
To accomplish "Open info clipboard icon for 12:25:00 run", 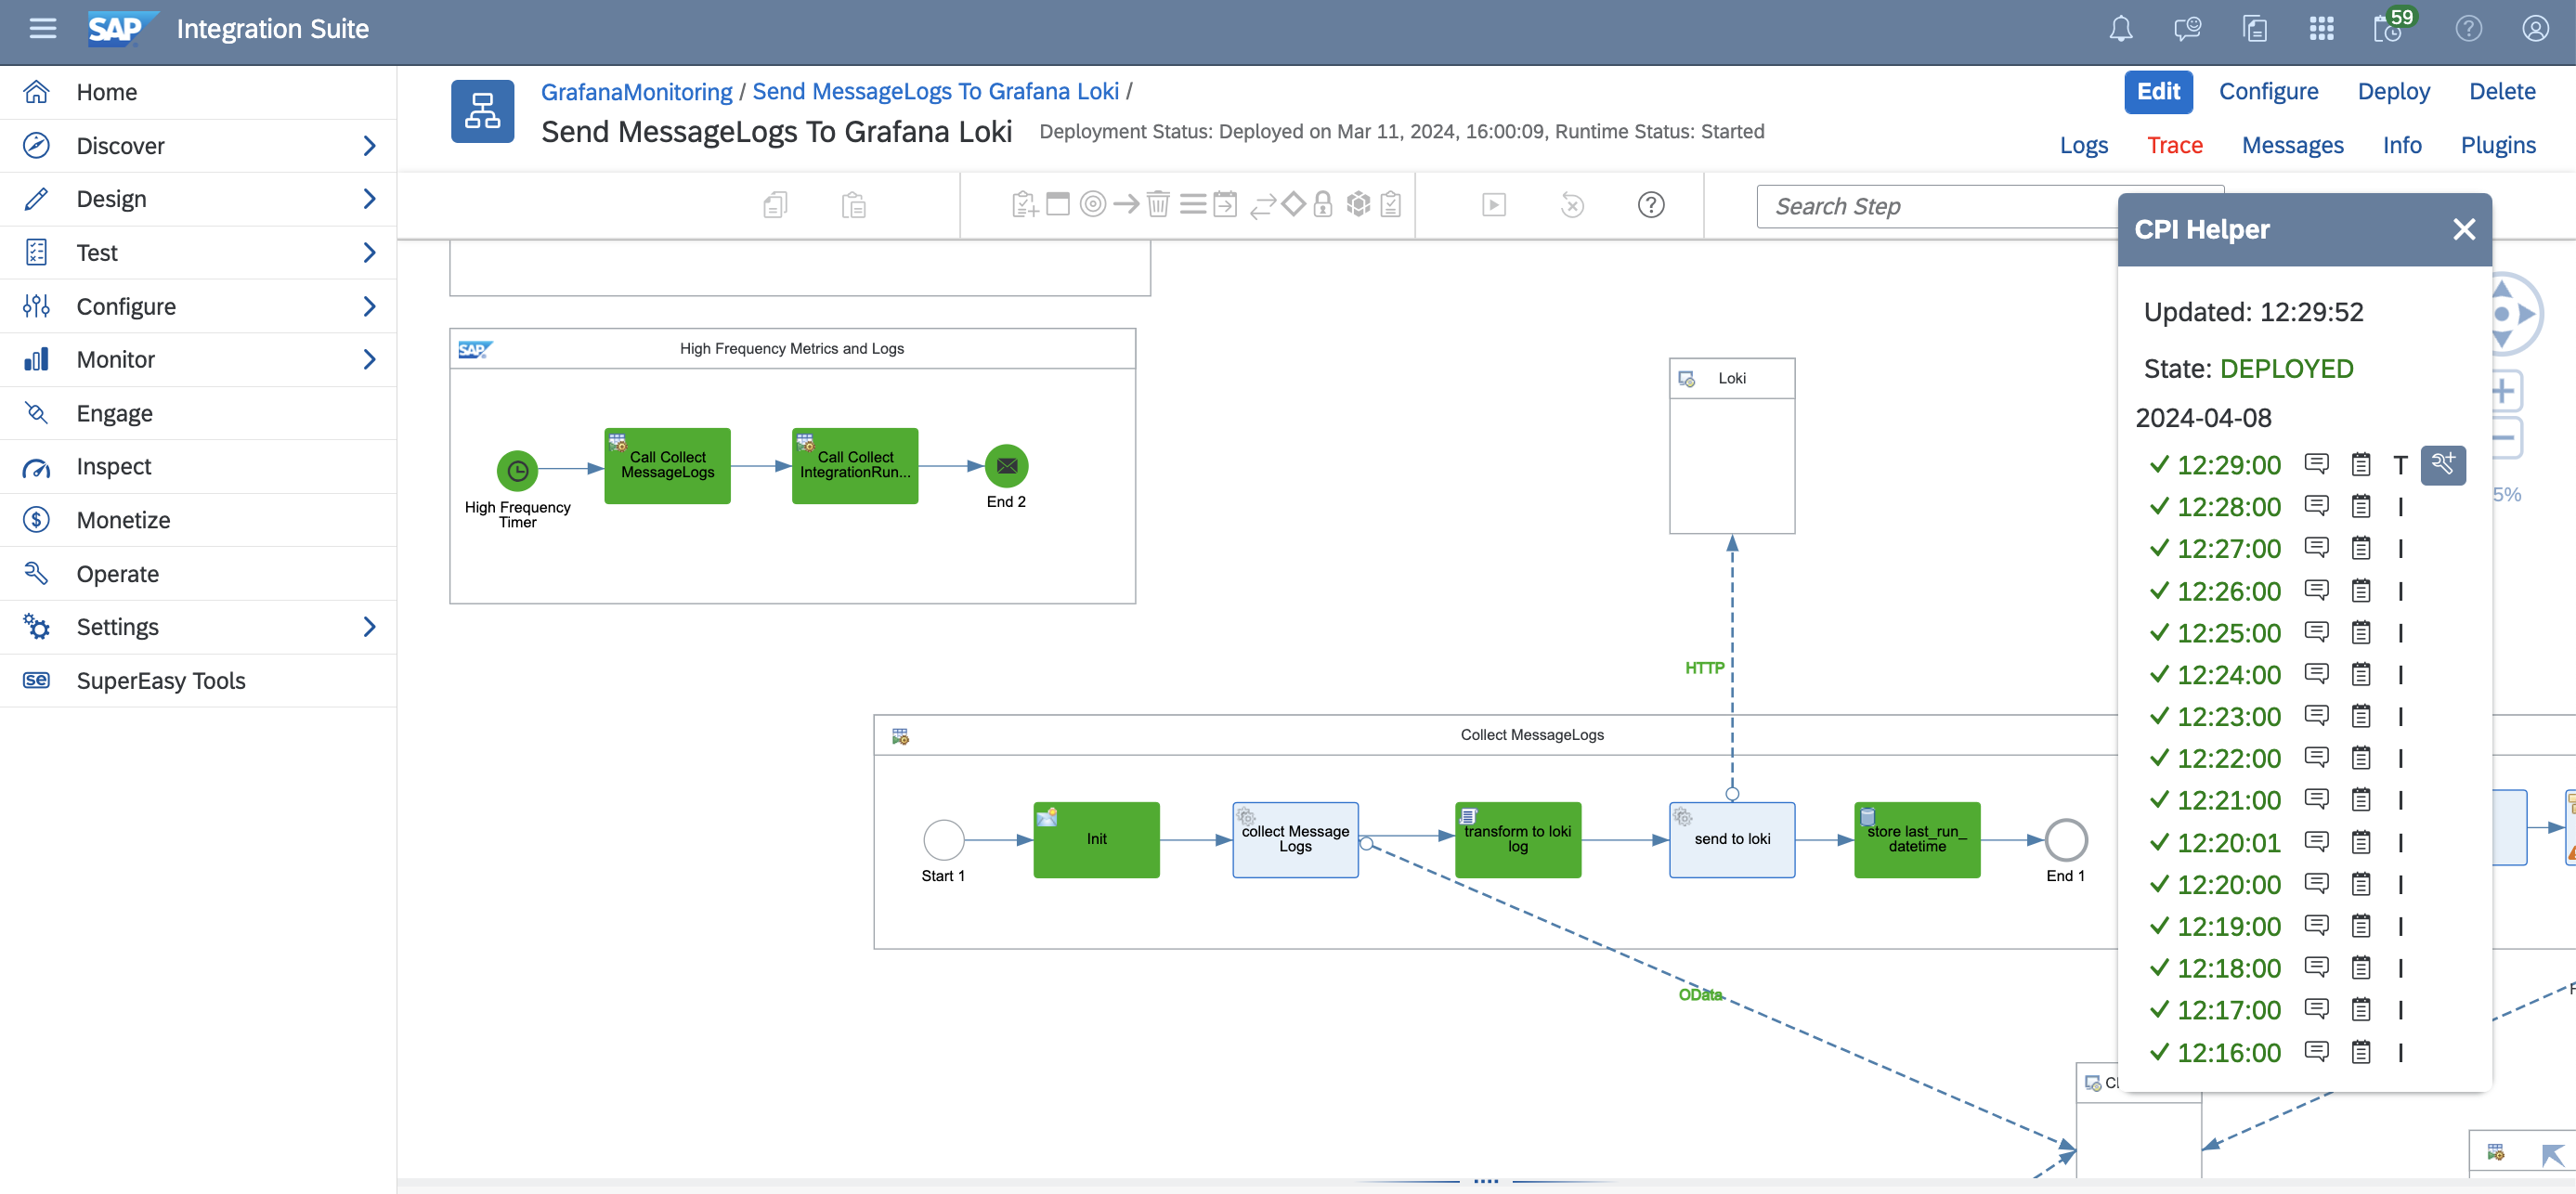I will (2360, 632).
